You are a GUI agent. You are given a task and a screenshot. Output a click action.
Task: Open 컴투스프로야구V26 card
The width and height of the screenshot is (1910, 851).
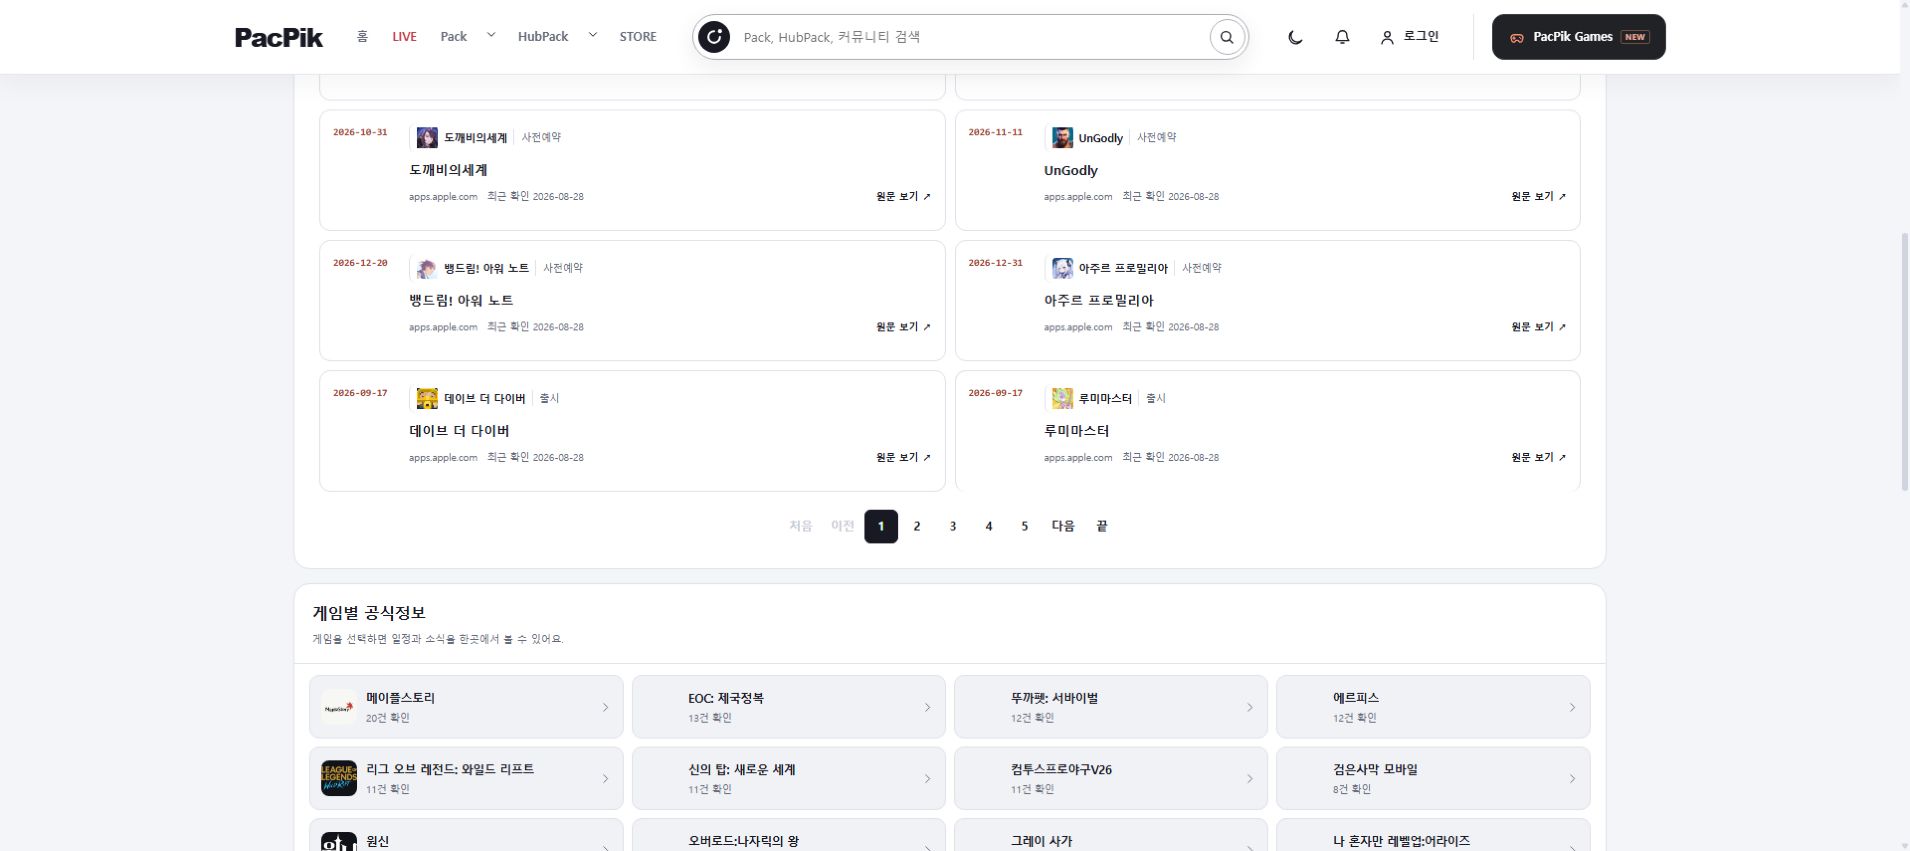(1110, 778)
